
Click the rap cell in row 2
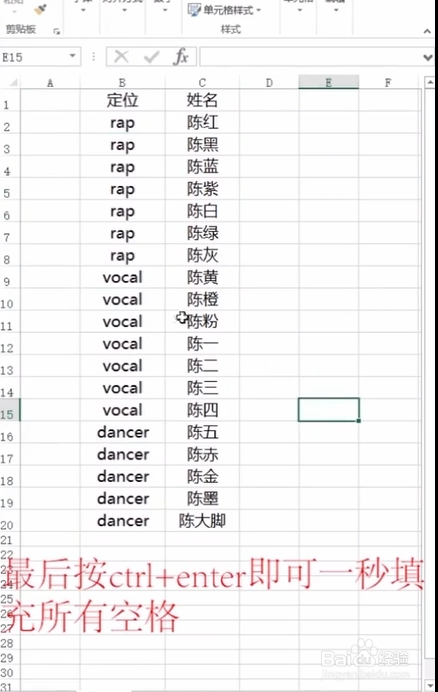point(122,123)
